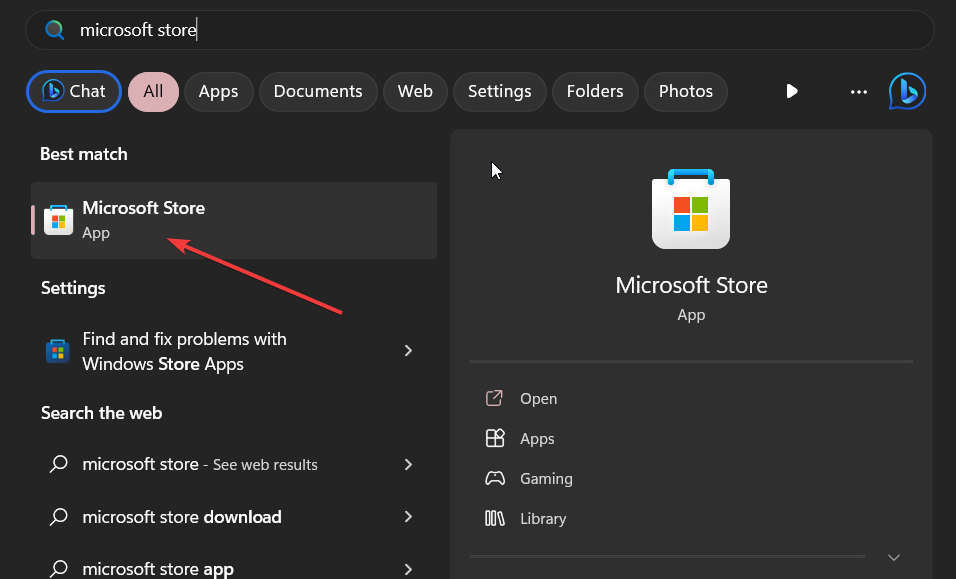Switch to the Web filter tab
The height and width of the screenshot is (579, 956).
(x=415, y=91)
